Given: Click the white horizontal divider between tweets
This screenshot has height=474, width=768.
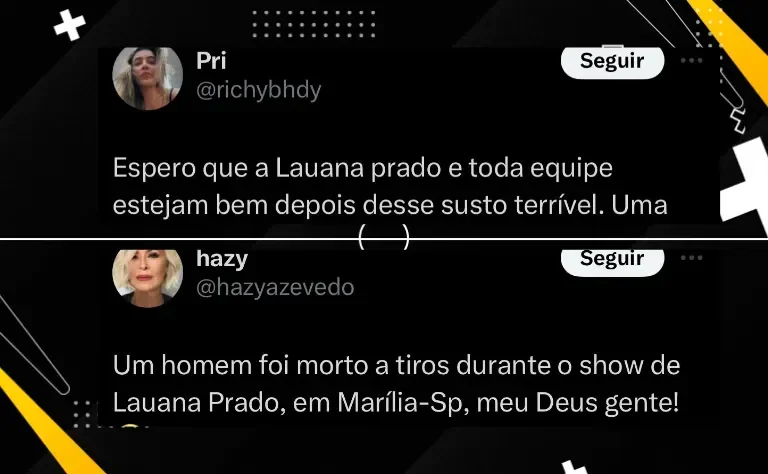Looking at the screenshot, I should (384, 239).
